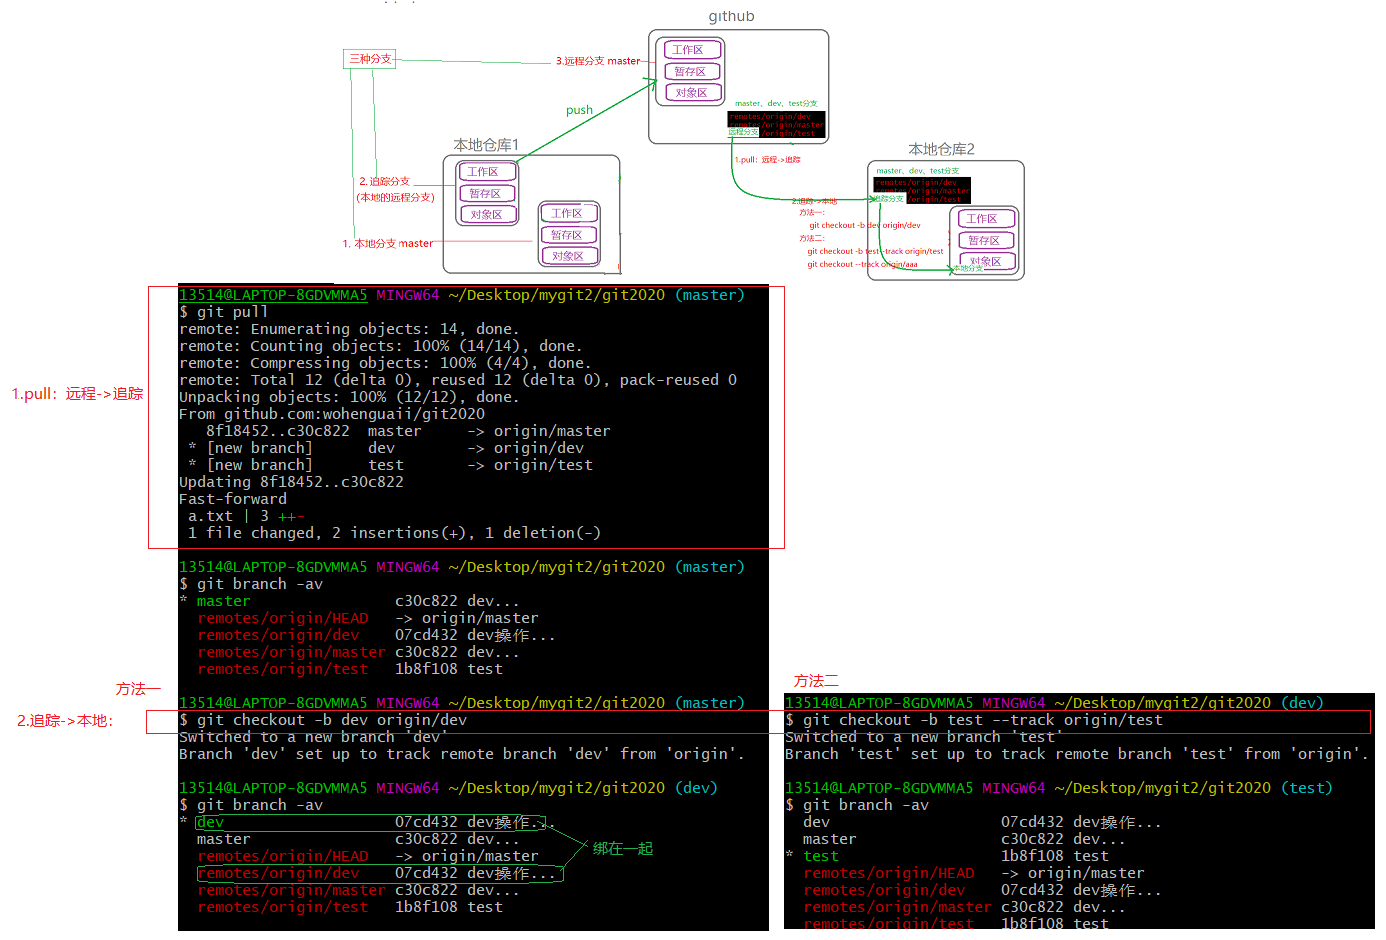Click the 绑在一起 green annotation
Viewport: 1386px width, 940px height.
pos(622,849)
